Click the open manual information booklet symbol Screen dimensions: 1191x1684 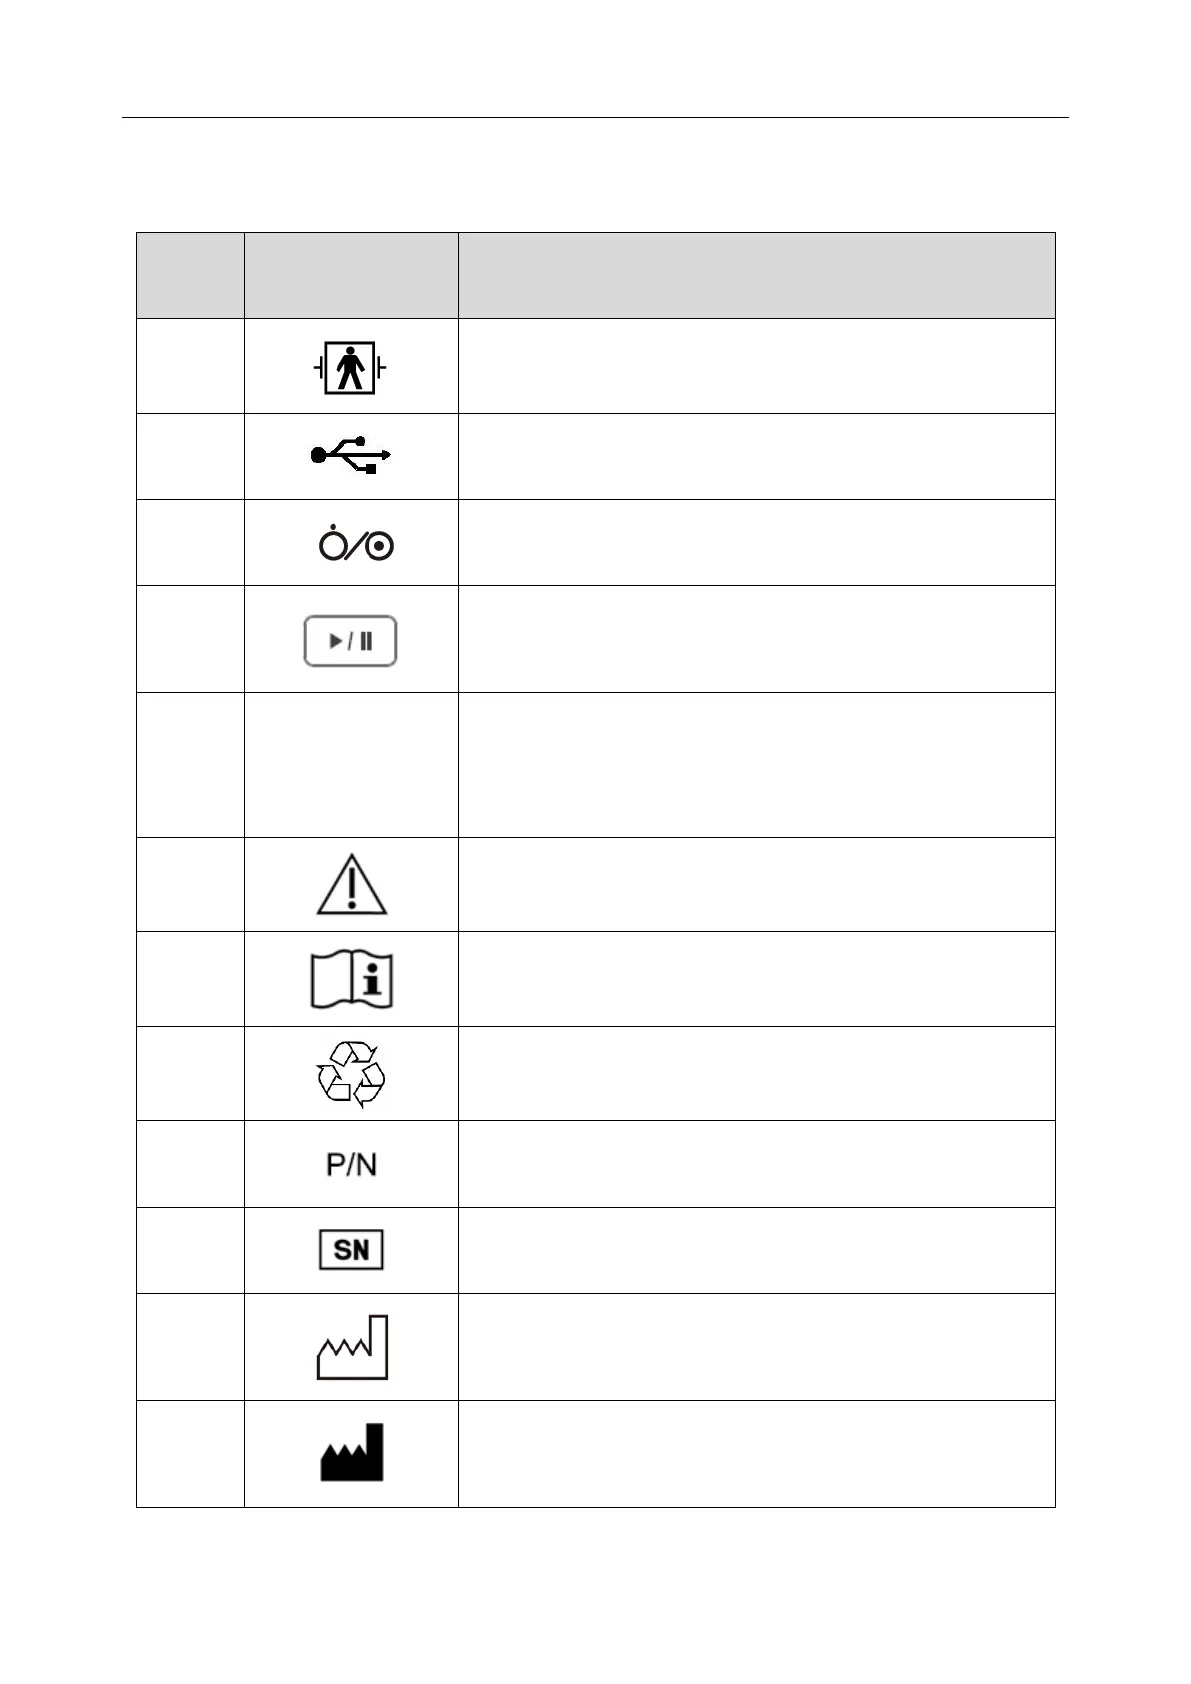pyautogui.click(x=351, y=979)
